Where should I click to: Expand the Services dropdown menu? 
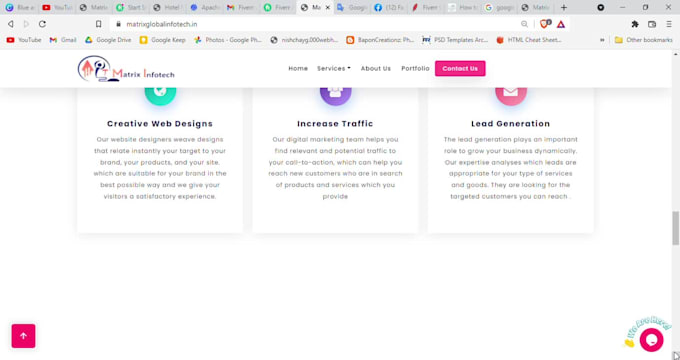click(x=334, y=69)
